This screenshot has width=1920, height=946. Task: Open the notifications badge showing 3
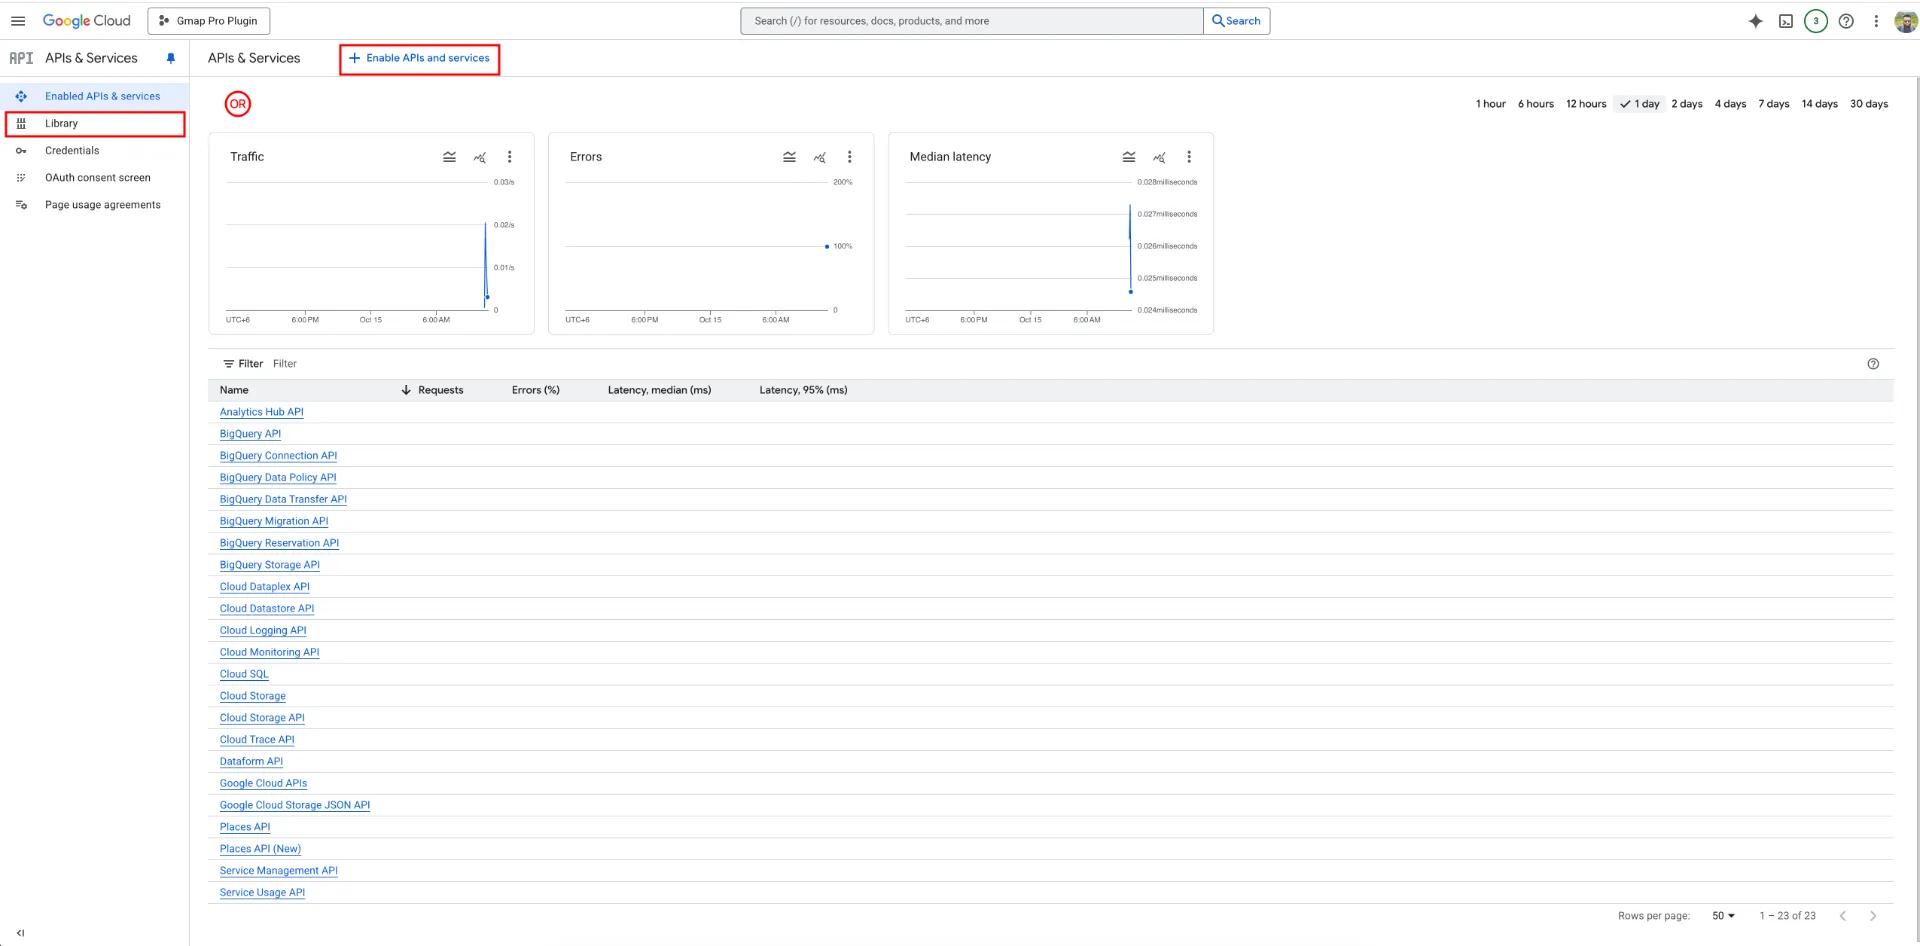coord(1816,21)
